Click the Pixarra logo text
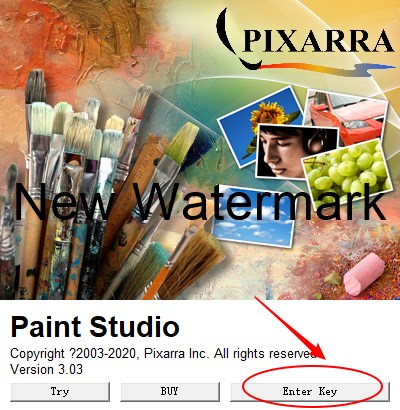 coord(317,41)
